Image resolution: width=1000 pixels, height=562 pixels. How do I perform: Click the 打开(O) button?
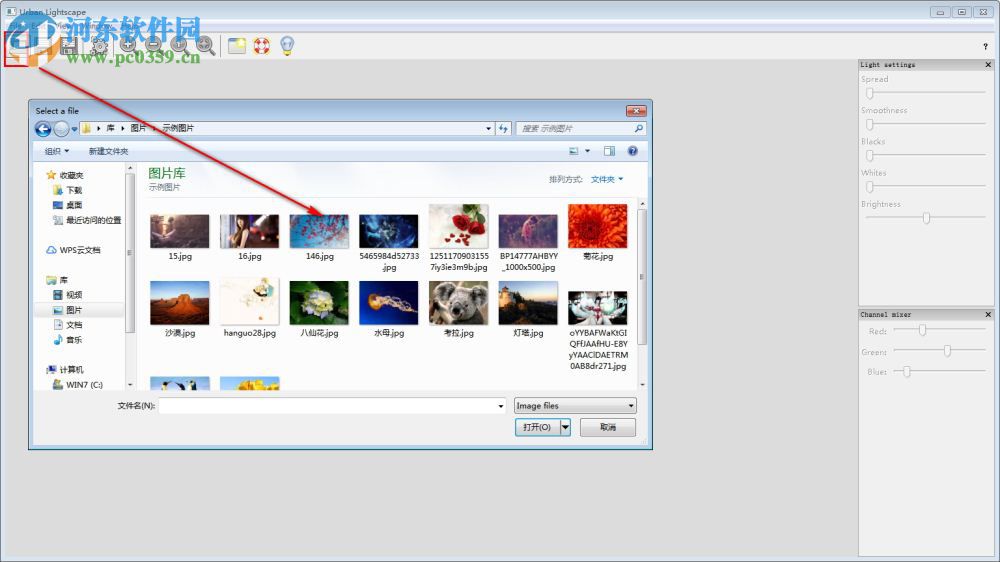coord(537,427)
